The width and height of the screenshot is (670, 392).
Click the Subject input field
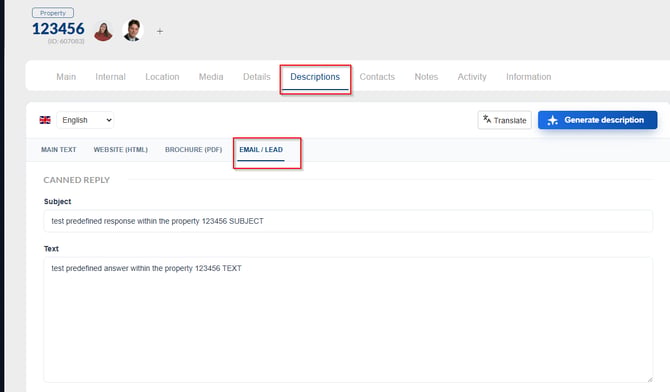(x=348, y=221)
